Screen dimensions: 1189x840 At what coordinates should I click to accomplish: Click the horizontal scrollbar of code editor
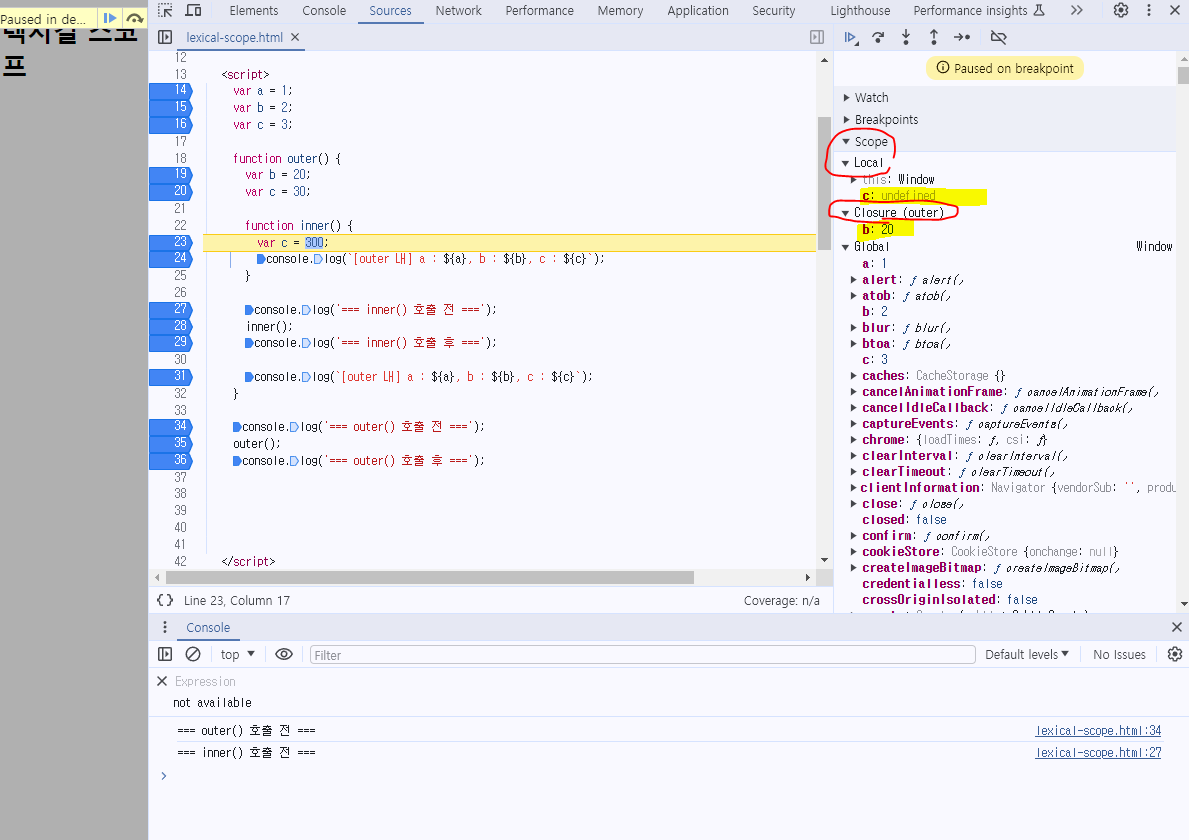[x=429, y=578]
